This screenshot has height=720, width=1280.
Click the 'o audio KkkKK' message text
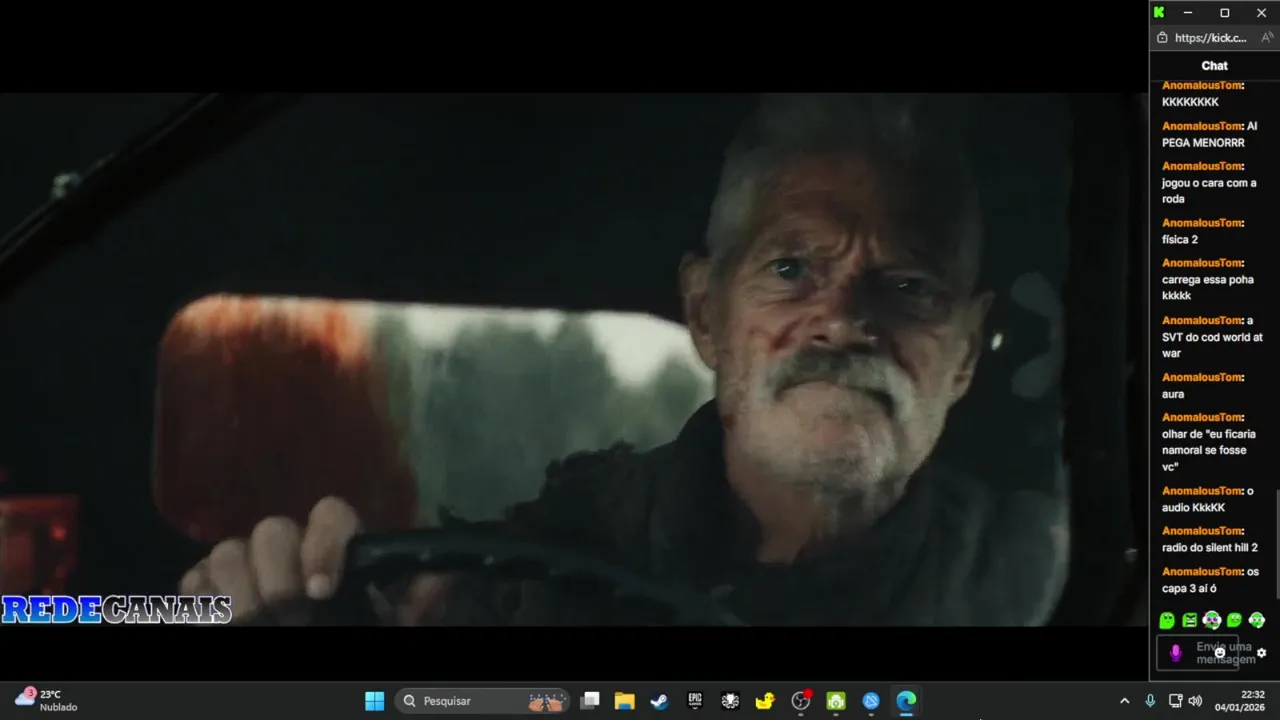point(1210,499)
